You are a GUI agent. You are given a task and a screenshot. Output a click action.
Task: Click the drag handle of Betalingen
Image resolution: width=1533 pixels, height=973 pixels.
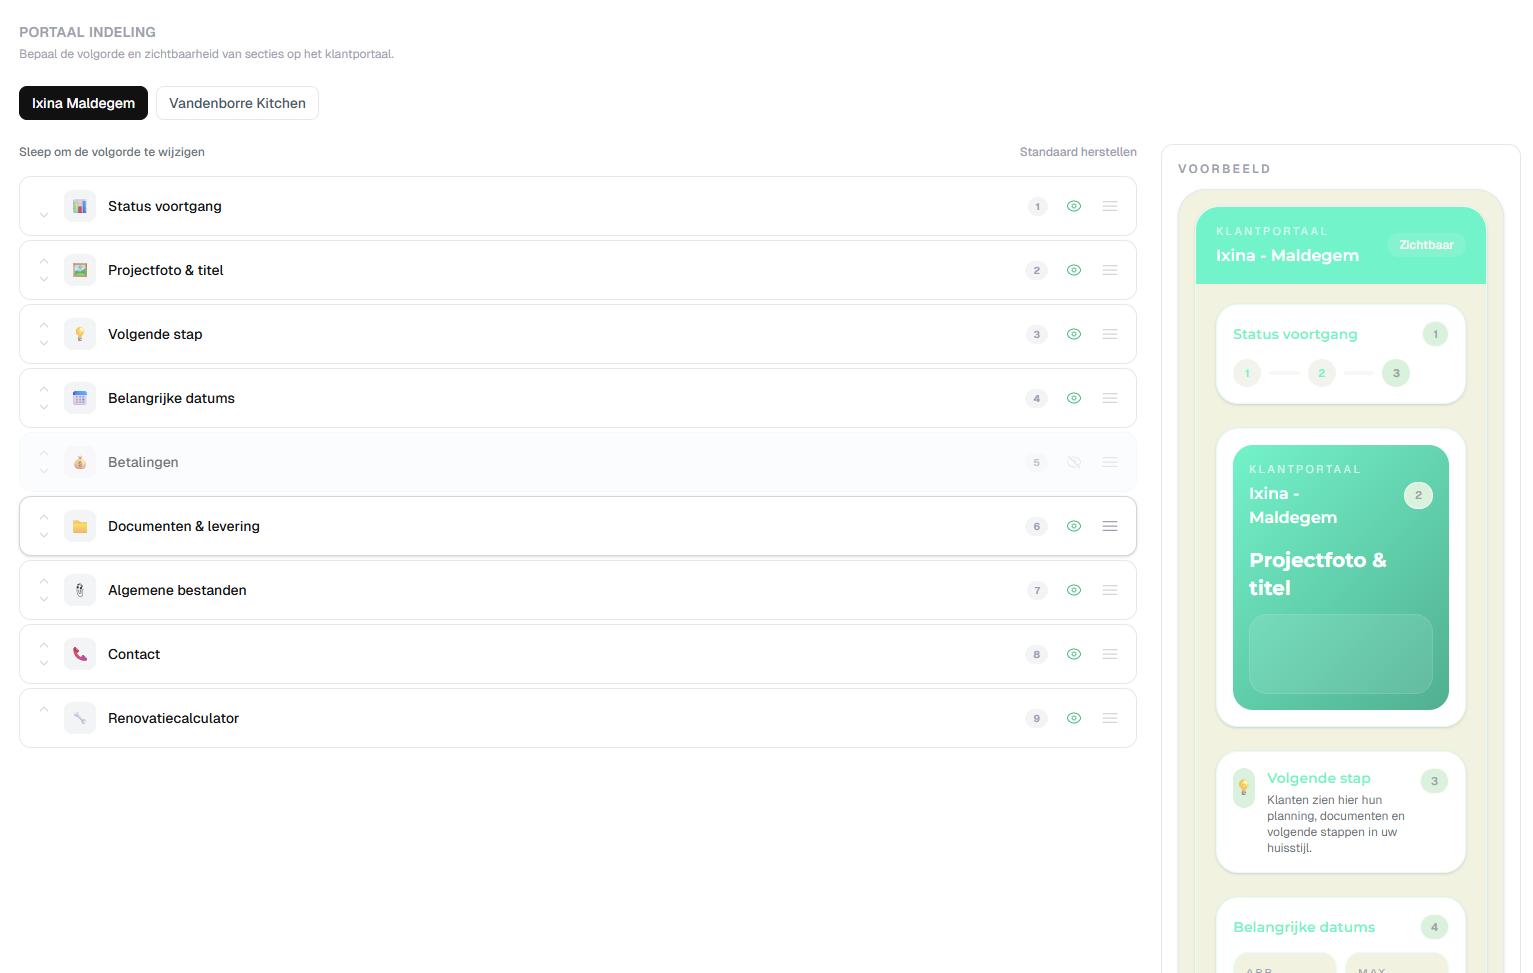[1110, 462]
